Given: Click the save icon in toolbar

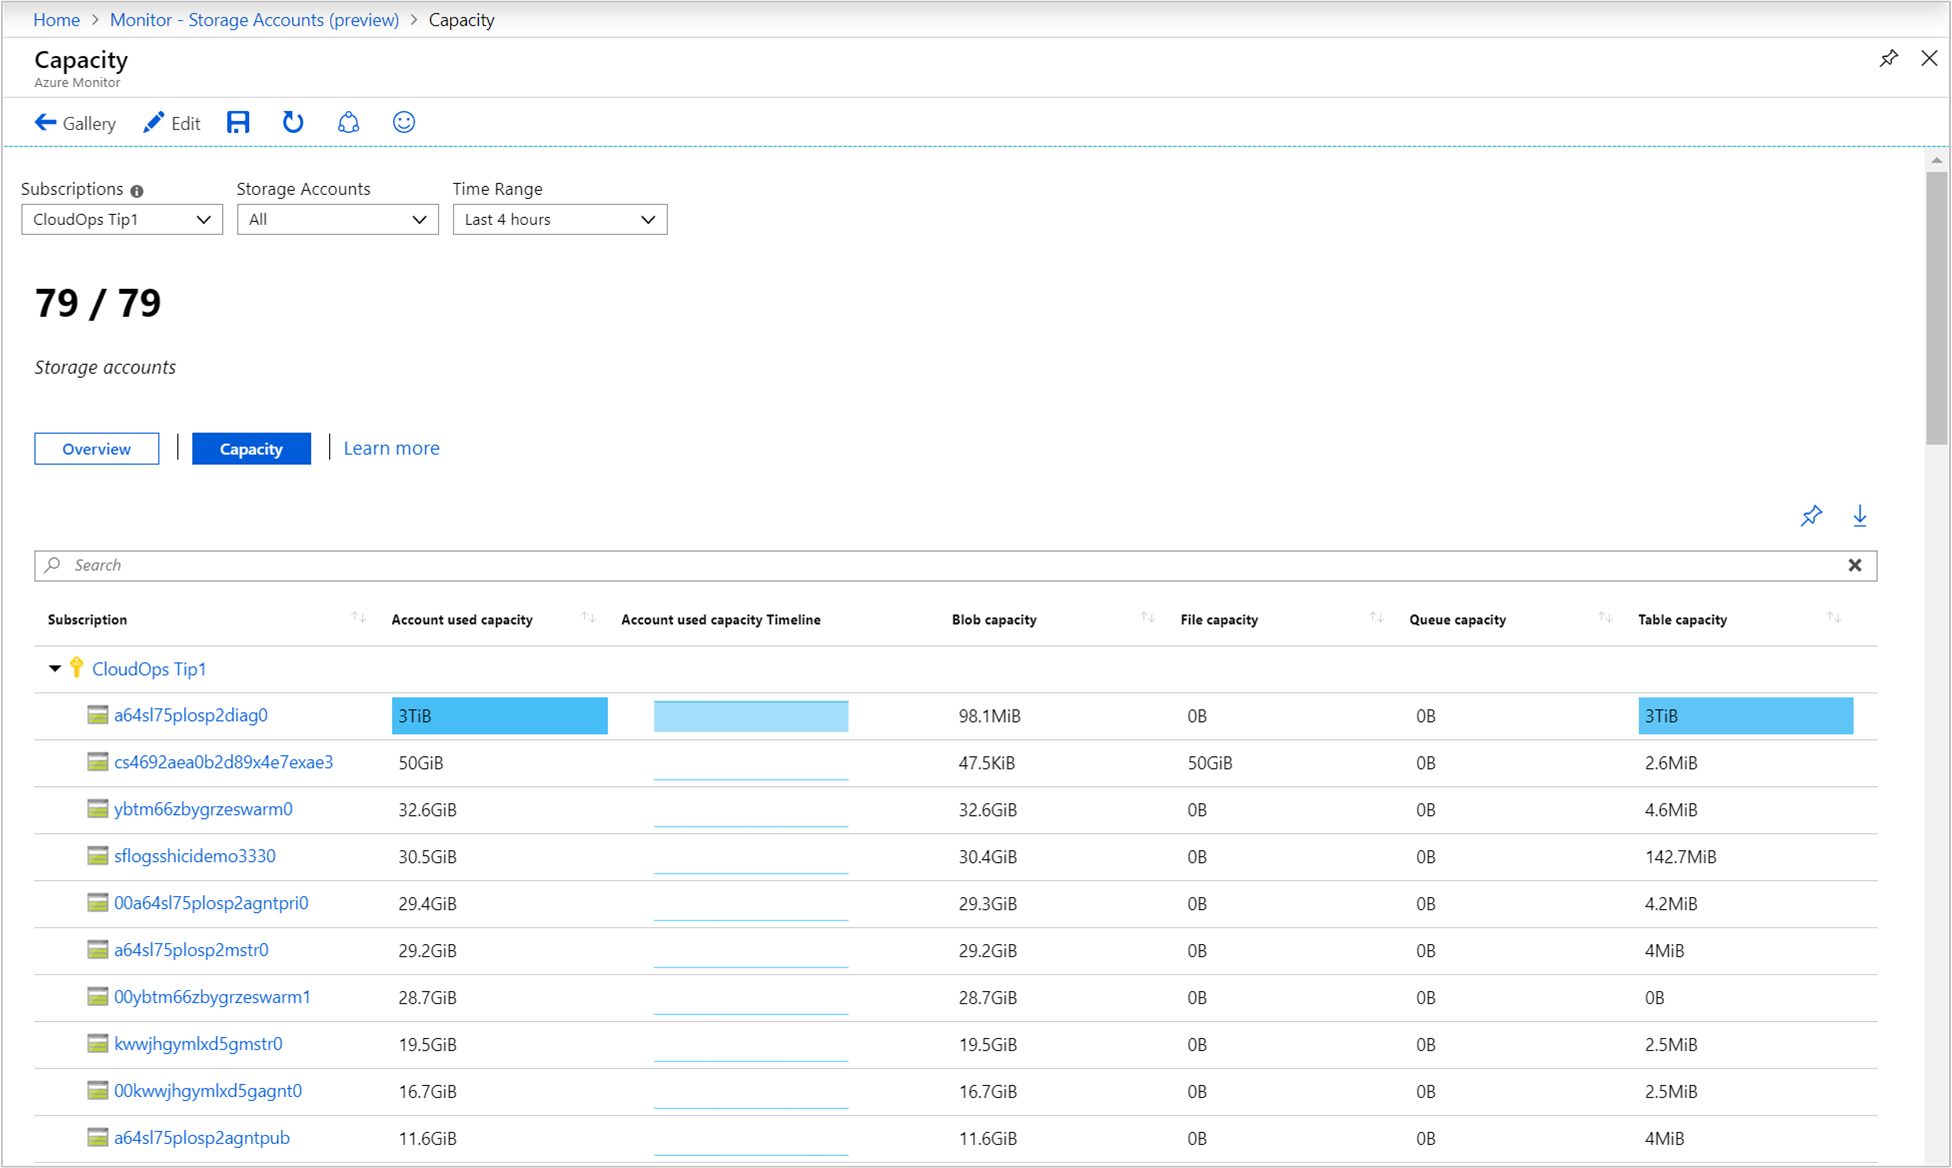Looking at the screenshot, I should pyautogui.click(x=239, y=124).
